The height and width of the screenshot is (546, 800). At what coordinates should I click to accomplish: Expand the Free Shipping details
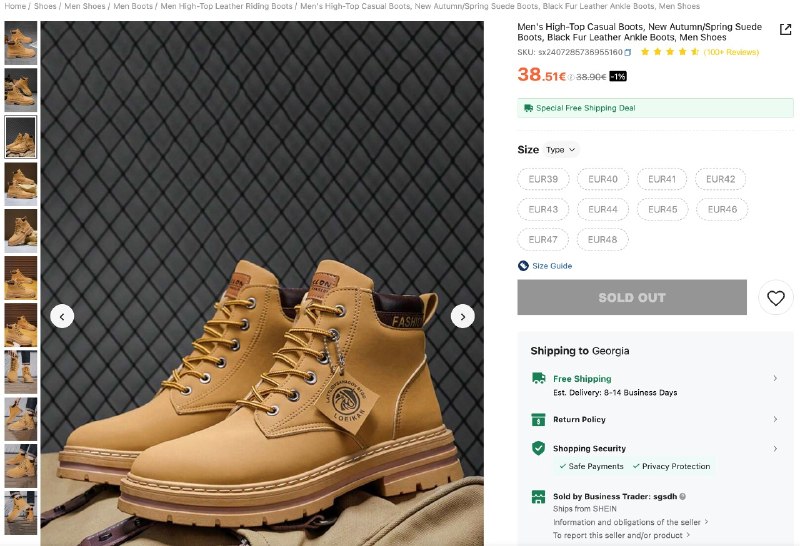[775, 379]
